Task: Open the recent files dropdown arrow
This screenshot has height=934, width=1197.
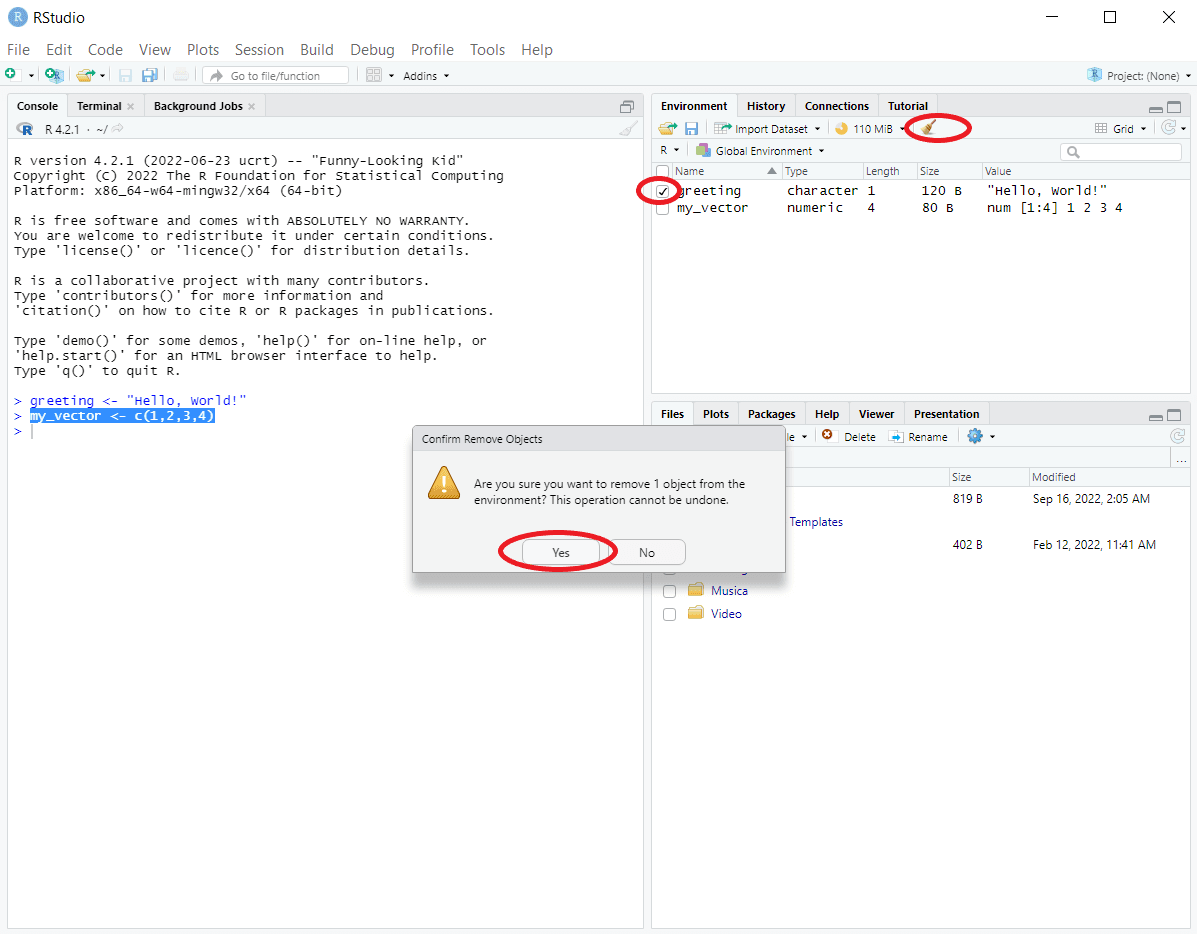Action: point(102,76)
